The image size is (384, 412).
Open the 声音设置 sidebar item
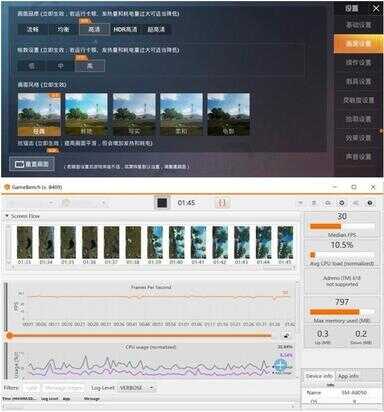(x=358, y=156)
